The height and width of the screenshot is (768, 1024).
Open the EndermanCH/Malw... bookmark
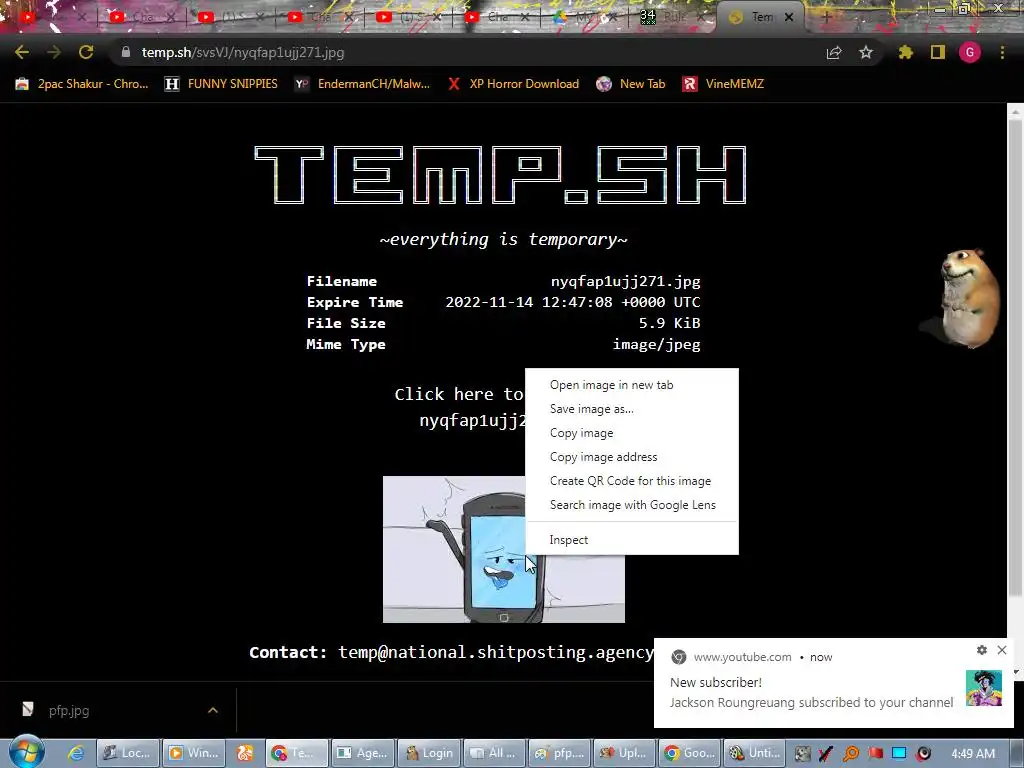(x=362, y=84)
